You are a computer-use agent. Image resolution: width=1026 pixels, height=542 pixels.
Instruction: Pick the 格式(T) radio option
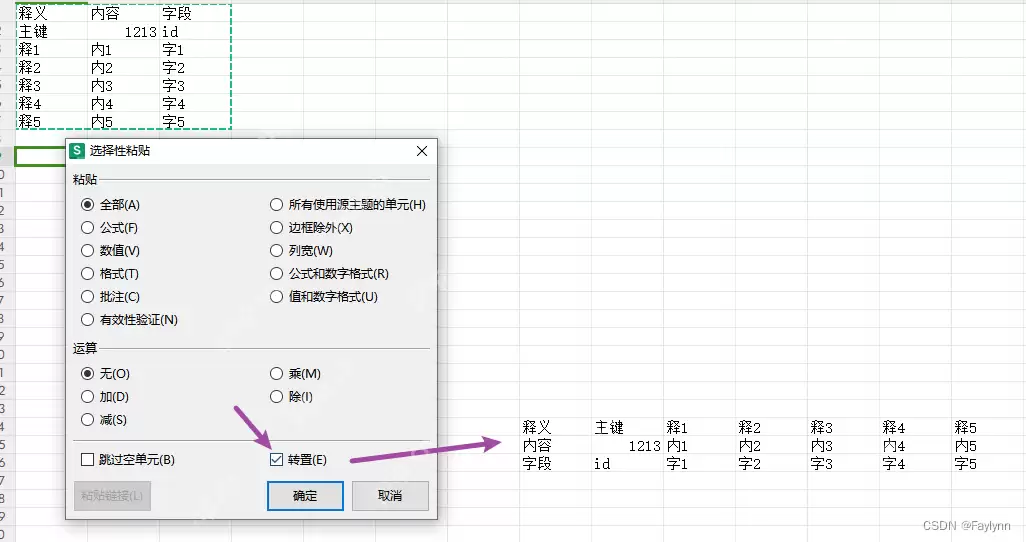[x=110, y=274]
